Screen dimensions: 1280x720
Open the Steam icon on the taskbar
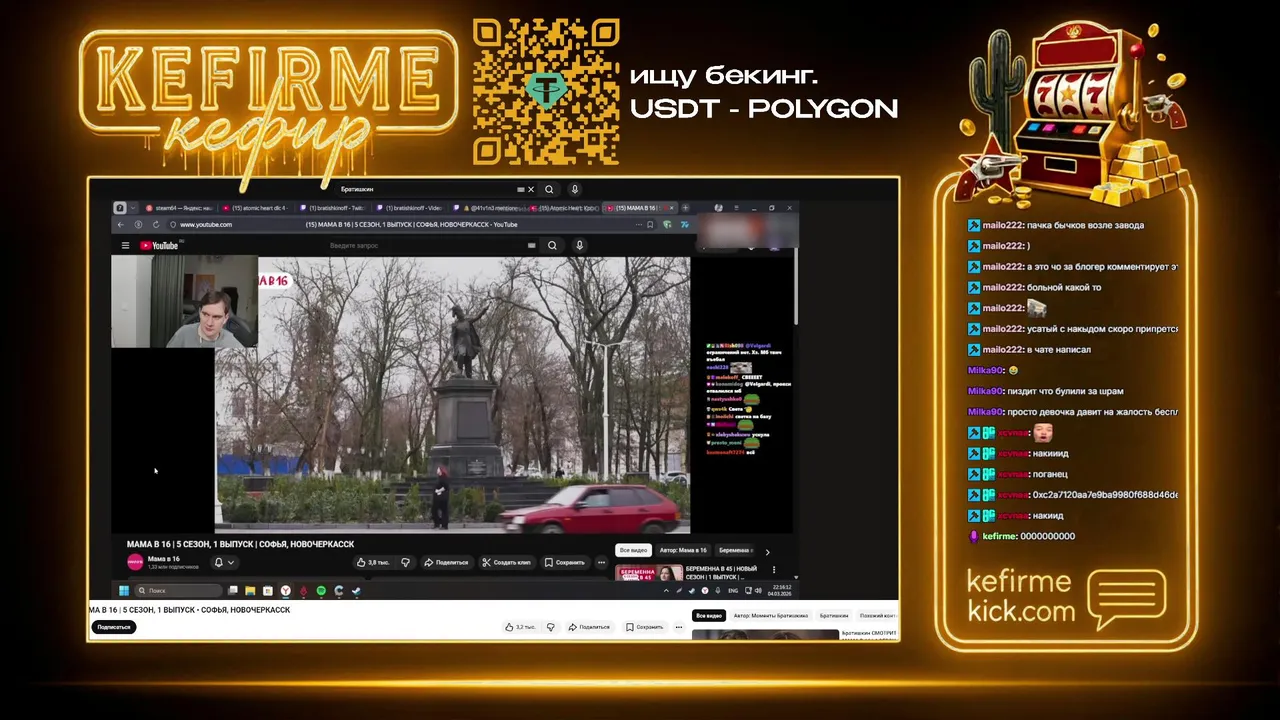356,590
